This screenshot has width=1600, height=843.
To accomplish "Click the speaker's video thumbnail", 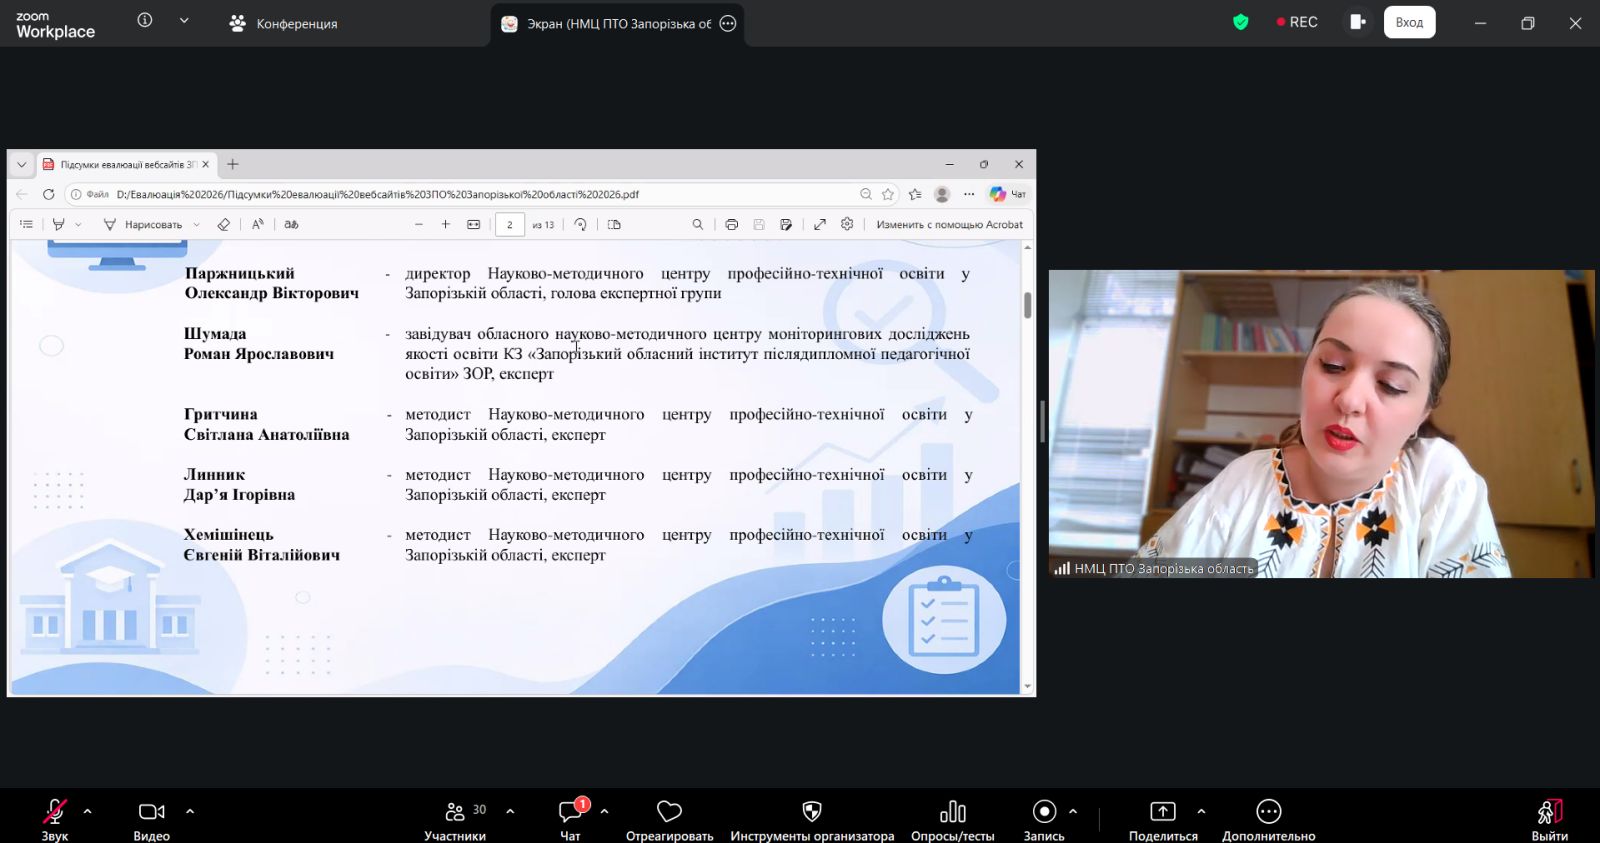I will tap(1321, 423).
